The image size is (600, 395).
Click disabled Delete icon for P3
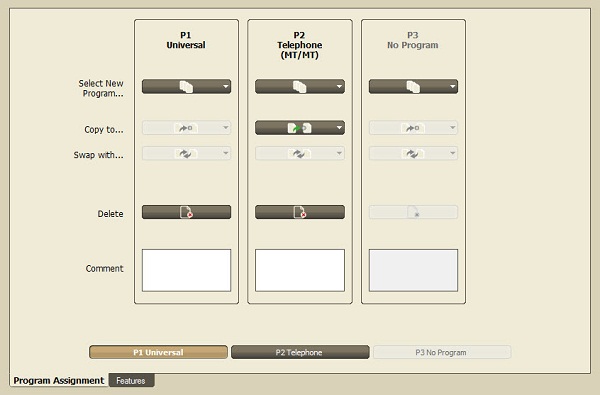pyautogui.click(x=413, y=212)
